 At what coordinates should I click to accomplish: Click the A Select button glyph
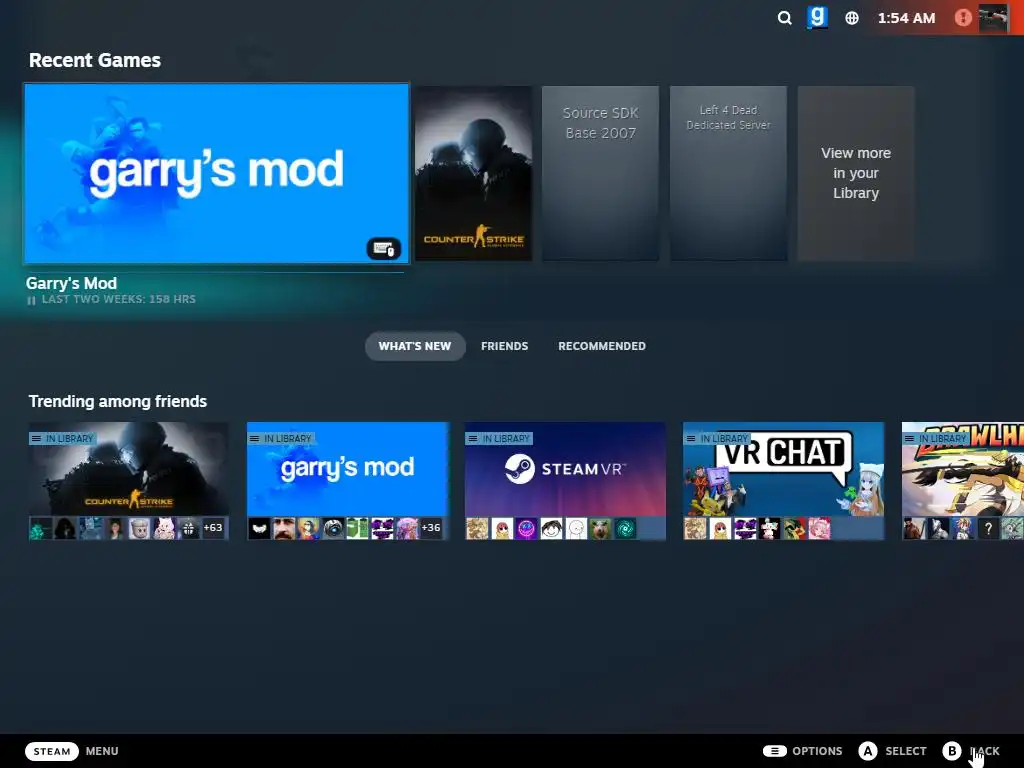point(867,751)
